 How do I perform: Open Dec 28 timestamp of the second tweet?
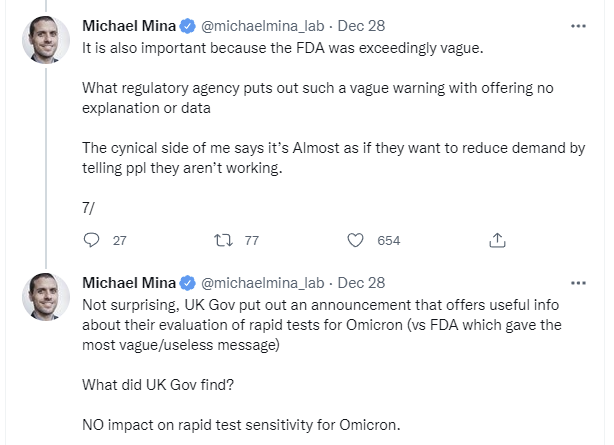tap(361, 283)
